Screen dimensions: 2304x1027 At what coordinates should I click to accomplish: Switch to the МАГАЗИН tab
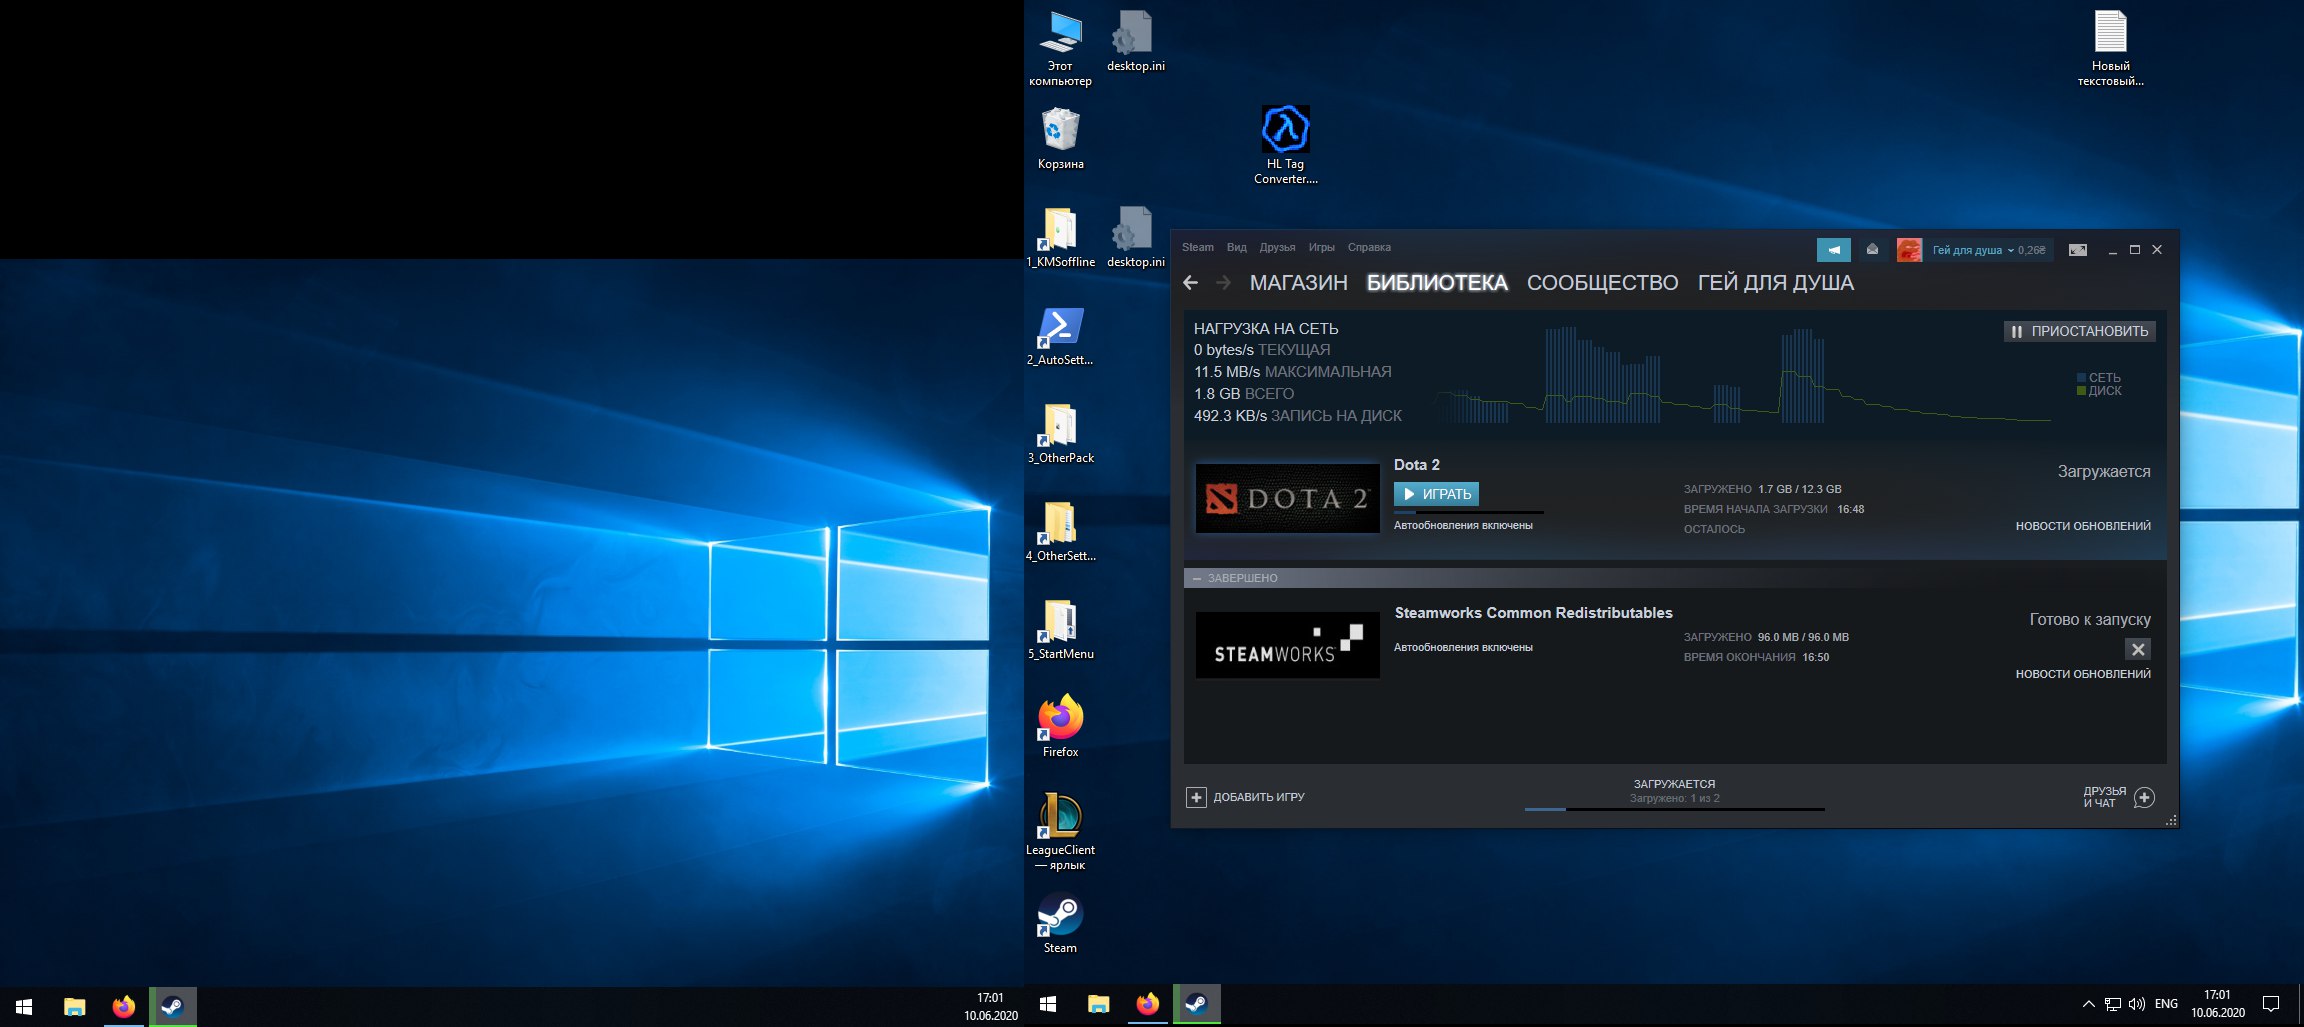click(1298, 283)
